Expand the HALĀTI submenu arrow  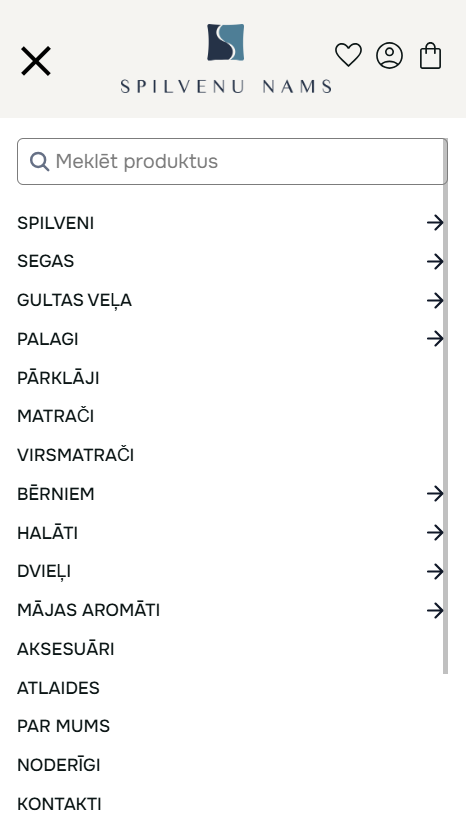click(x=435, y=533)
